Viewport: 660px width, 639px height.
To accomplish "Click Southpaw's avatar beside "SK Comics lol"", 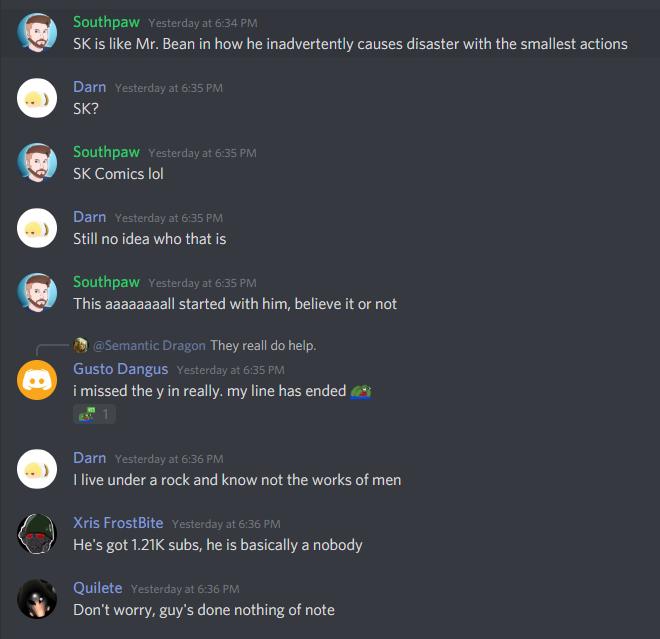I will [37, 163].
